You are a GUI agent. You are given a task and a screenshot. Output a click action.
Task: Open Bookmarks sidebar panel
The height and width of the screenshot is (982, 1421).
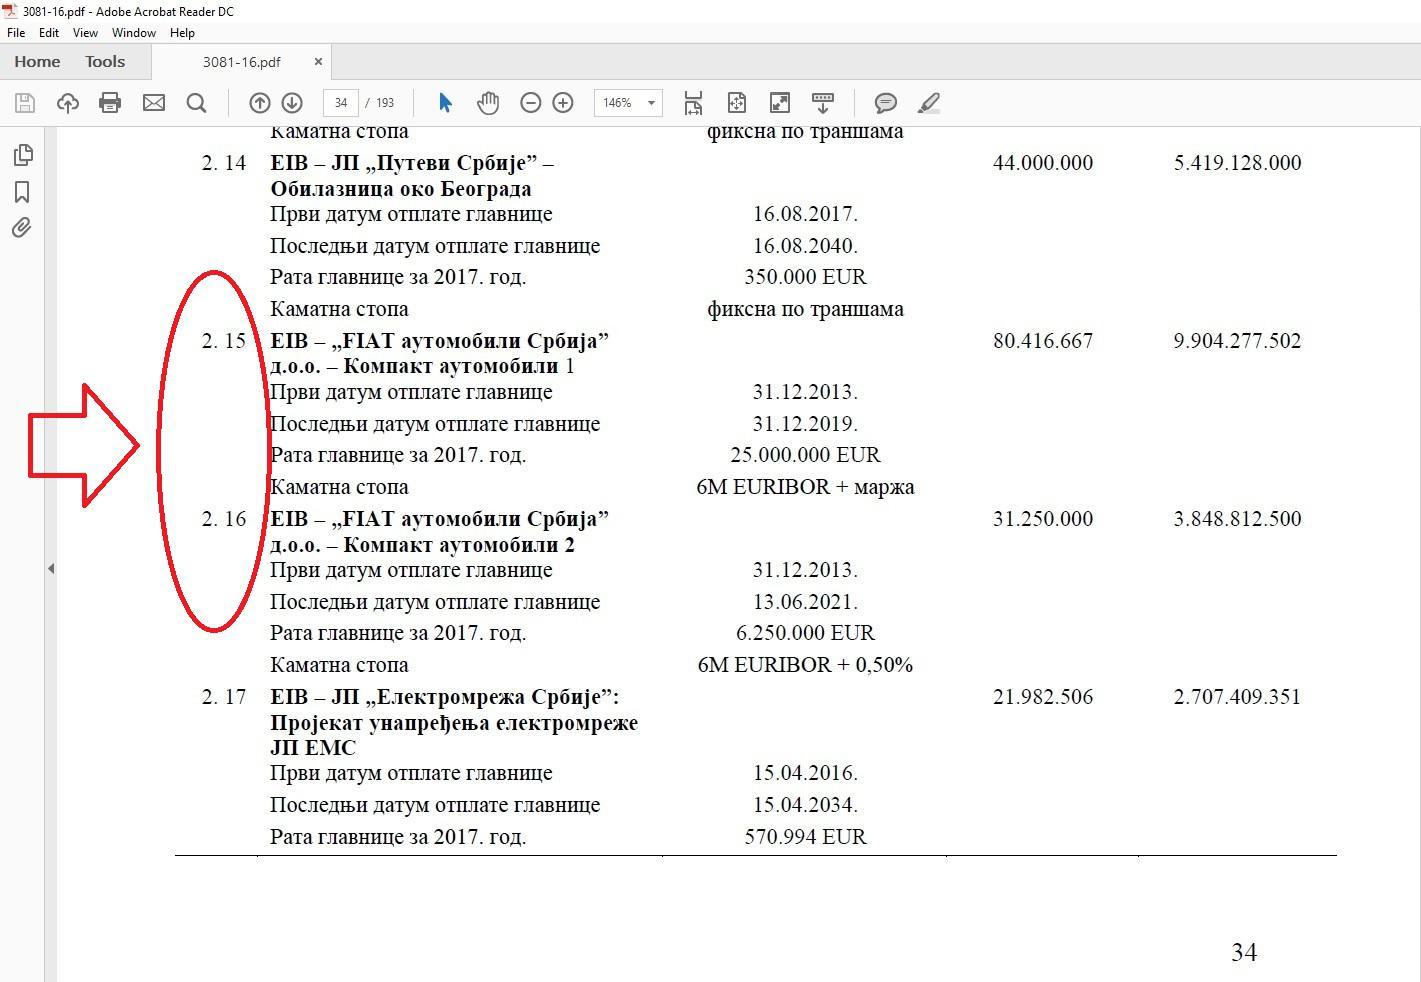click(x=22, y=192)
